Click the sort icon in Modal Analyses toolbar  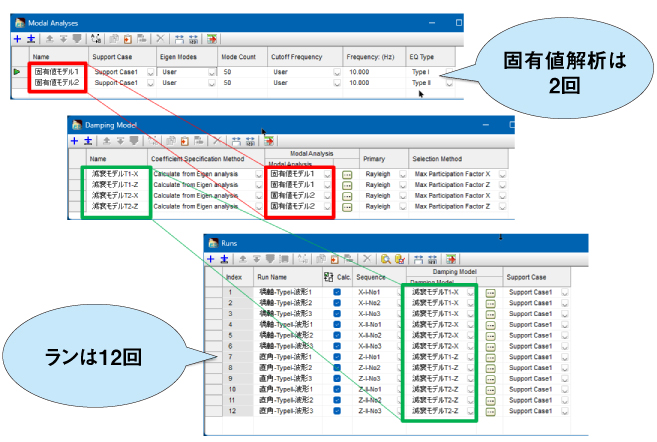pos(96,39)
